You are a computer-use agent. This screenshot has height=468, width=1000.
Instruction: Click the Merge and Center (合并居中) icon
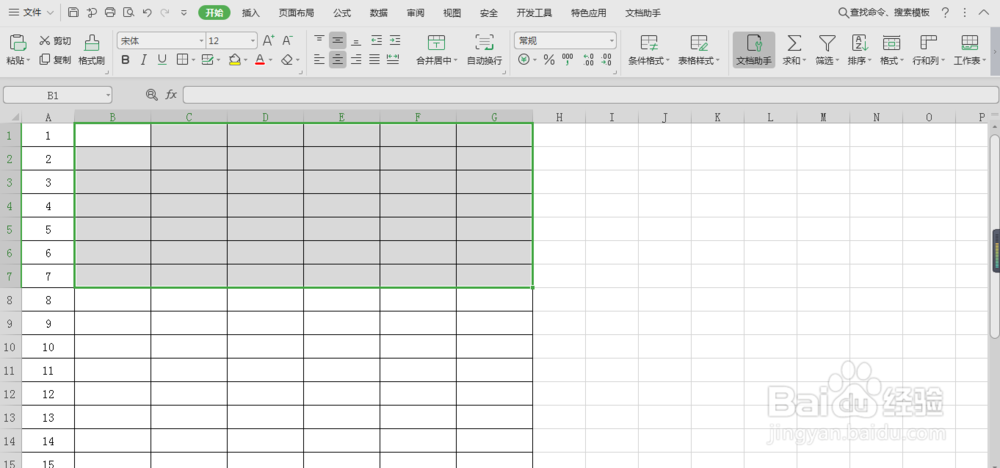click(436, 42)
